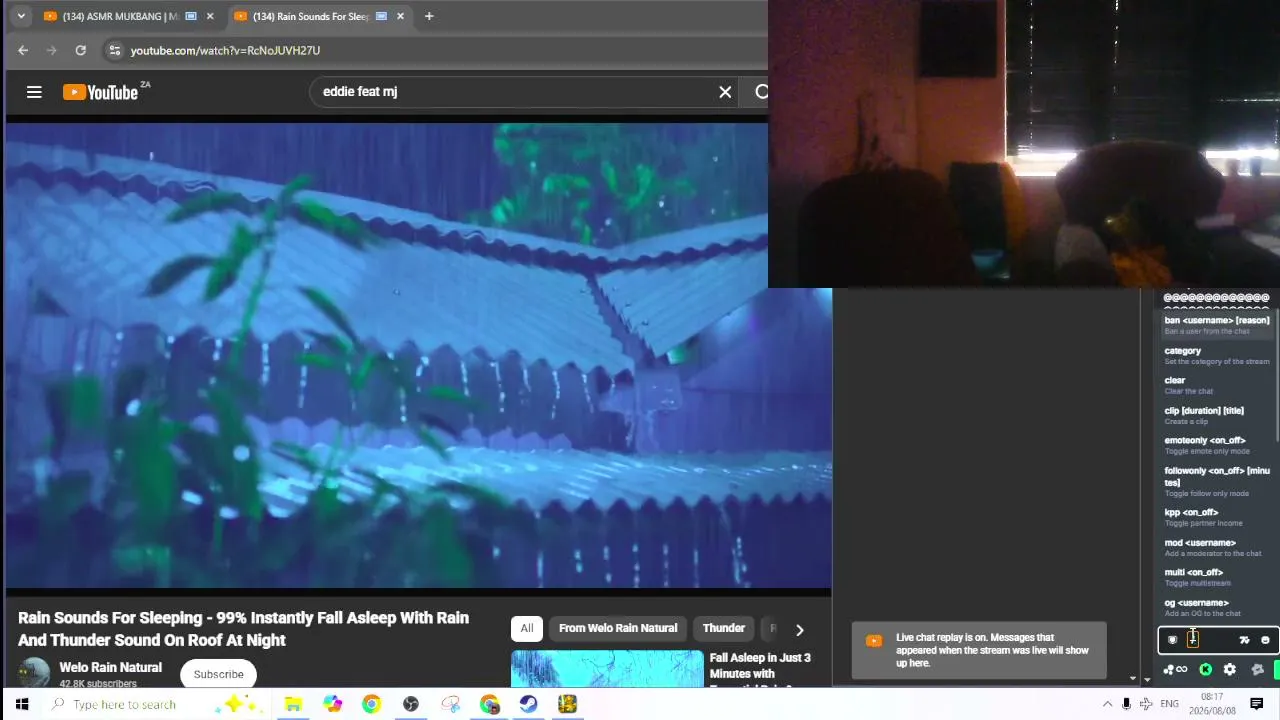The width and height of the screenshot is (1280, 720).
Task: Open Google Chrome from the taskbar
Action: (x=371, y=704)
